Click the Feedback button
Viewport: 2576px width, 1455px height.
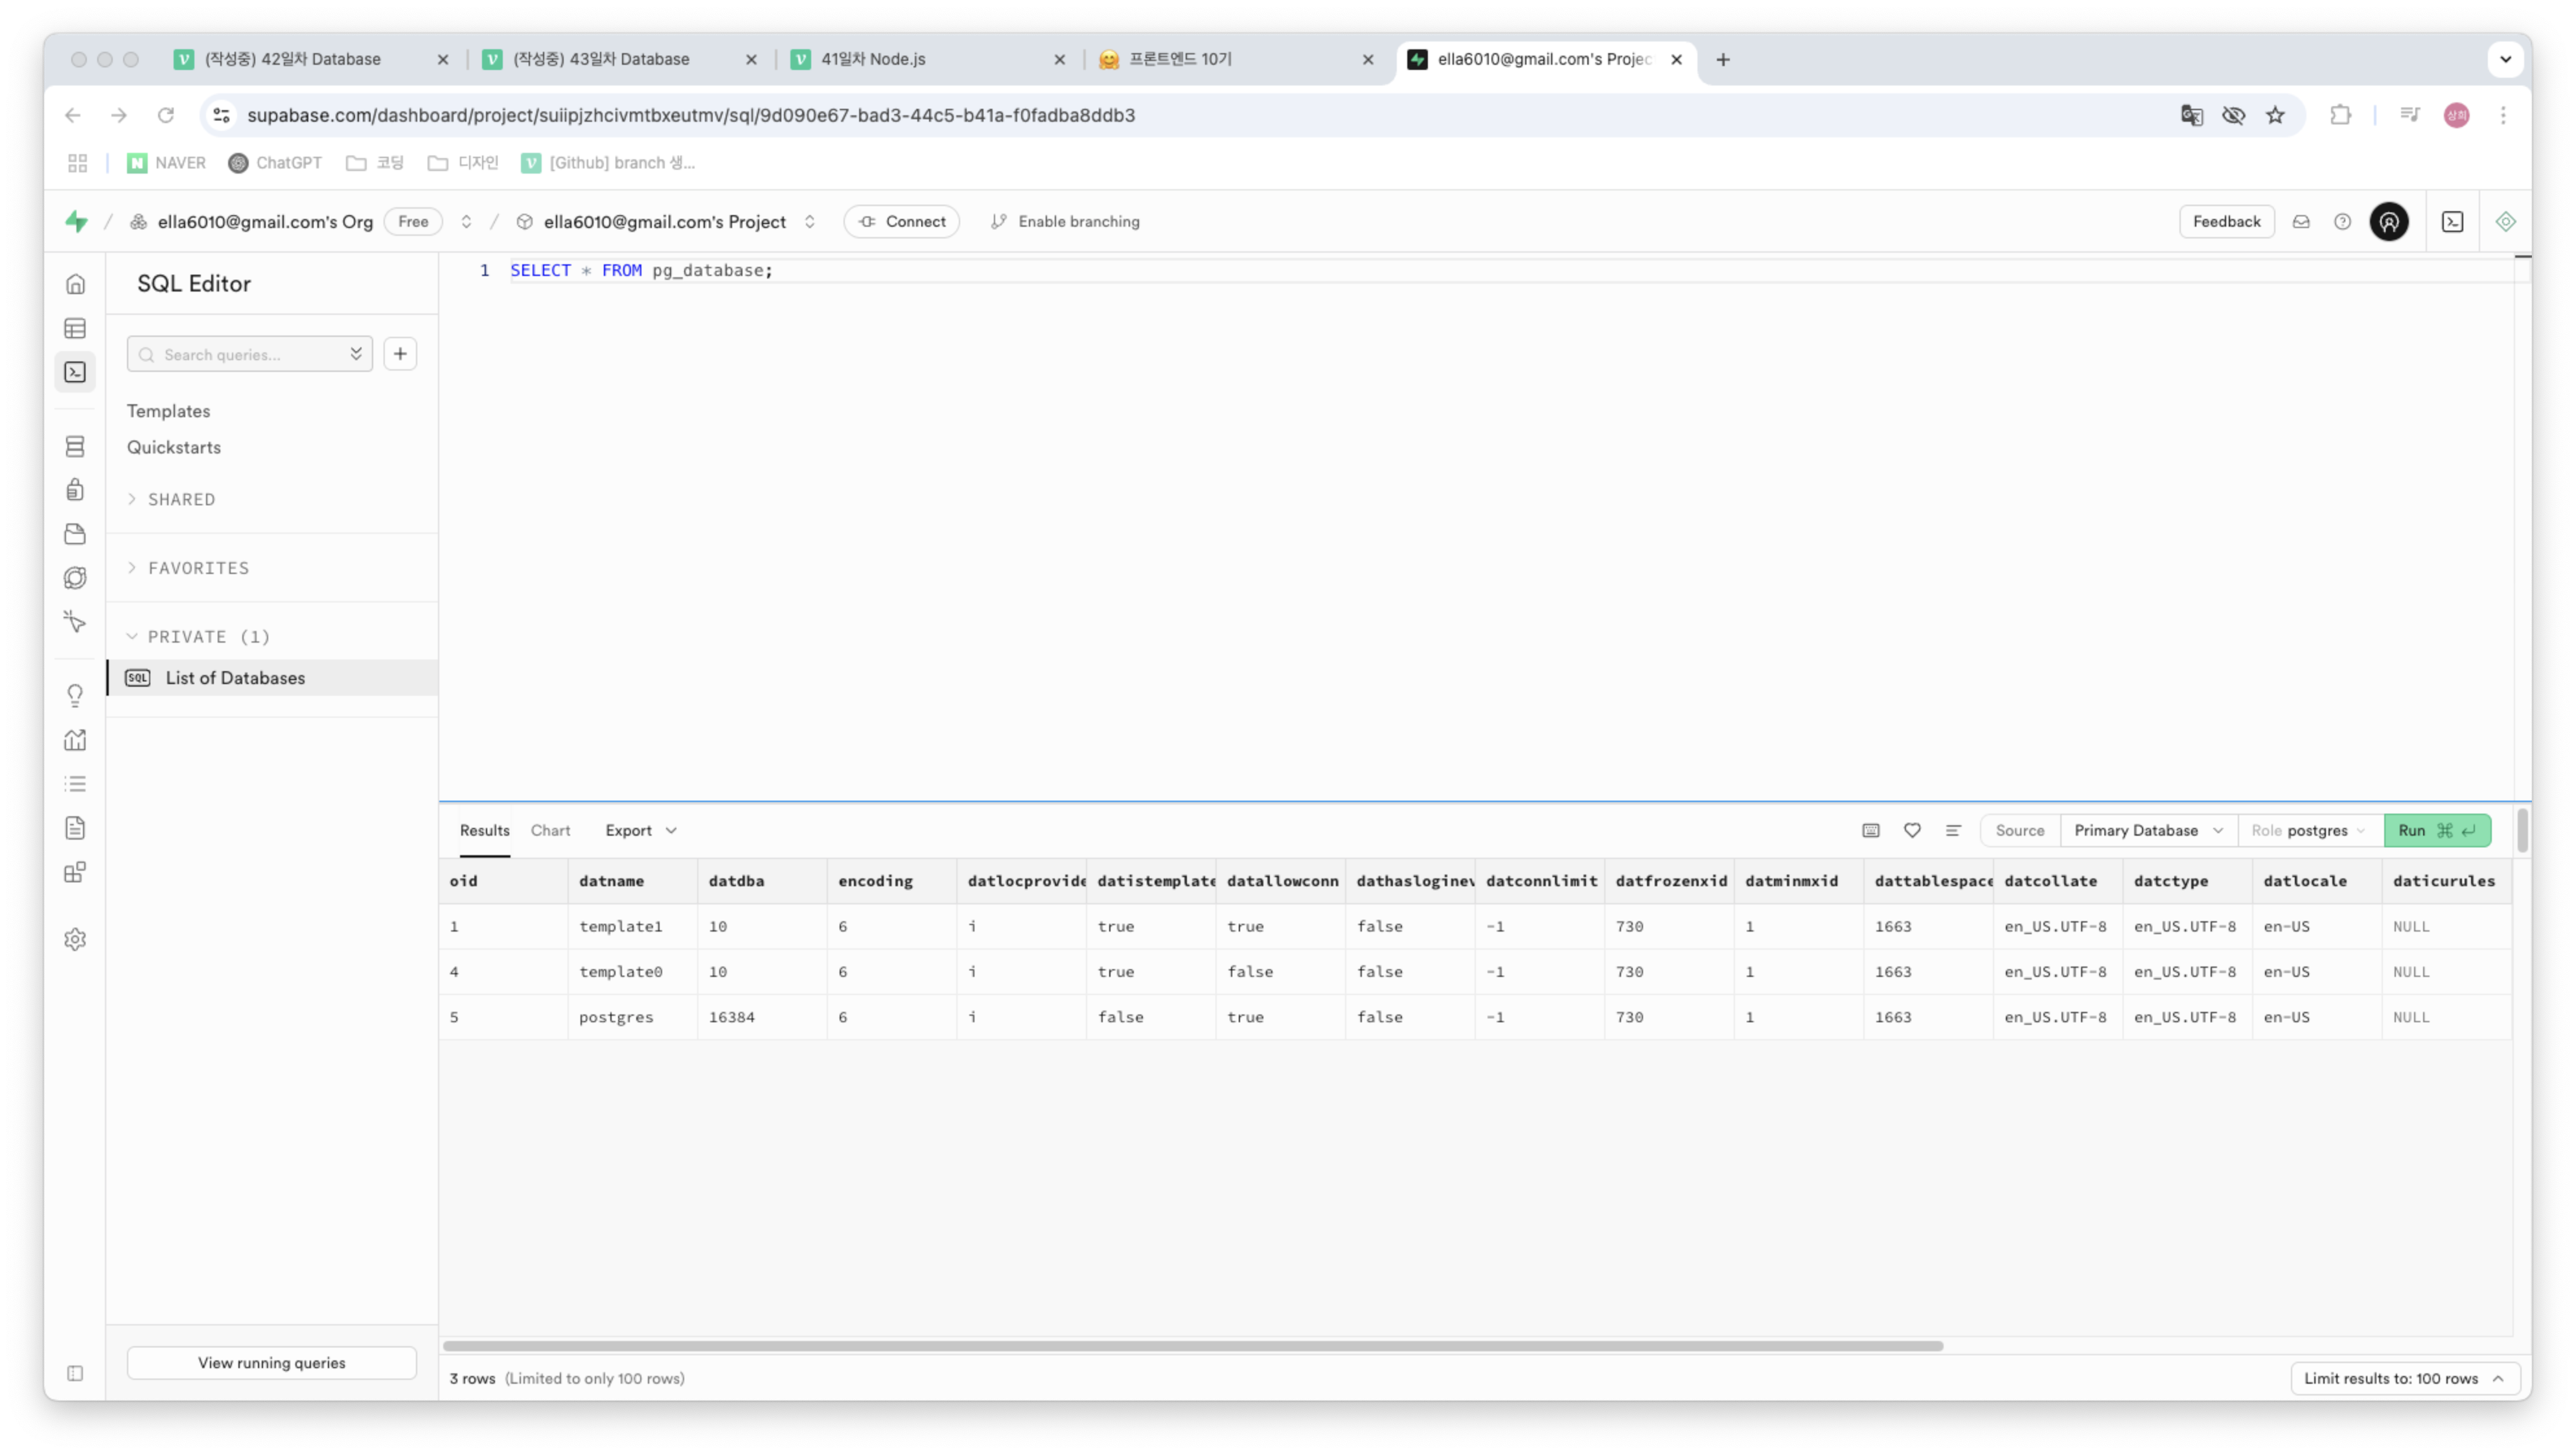point(2227,221)
